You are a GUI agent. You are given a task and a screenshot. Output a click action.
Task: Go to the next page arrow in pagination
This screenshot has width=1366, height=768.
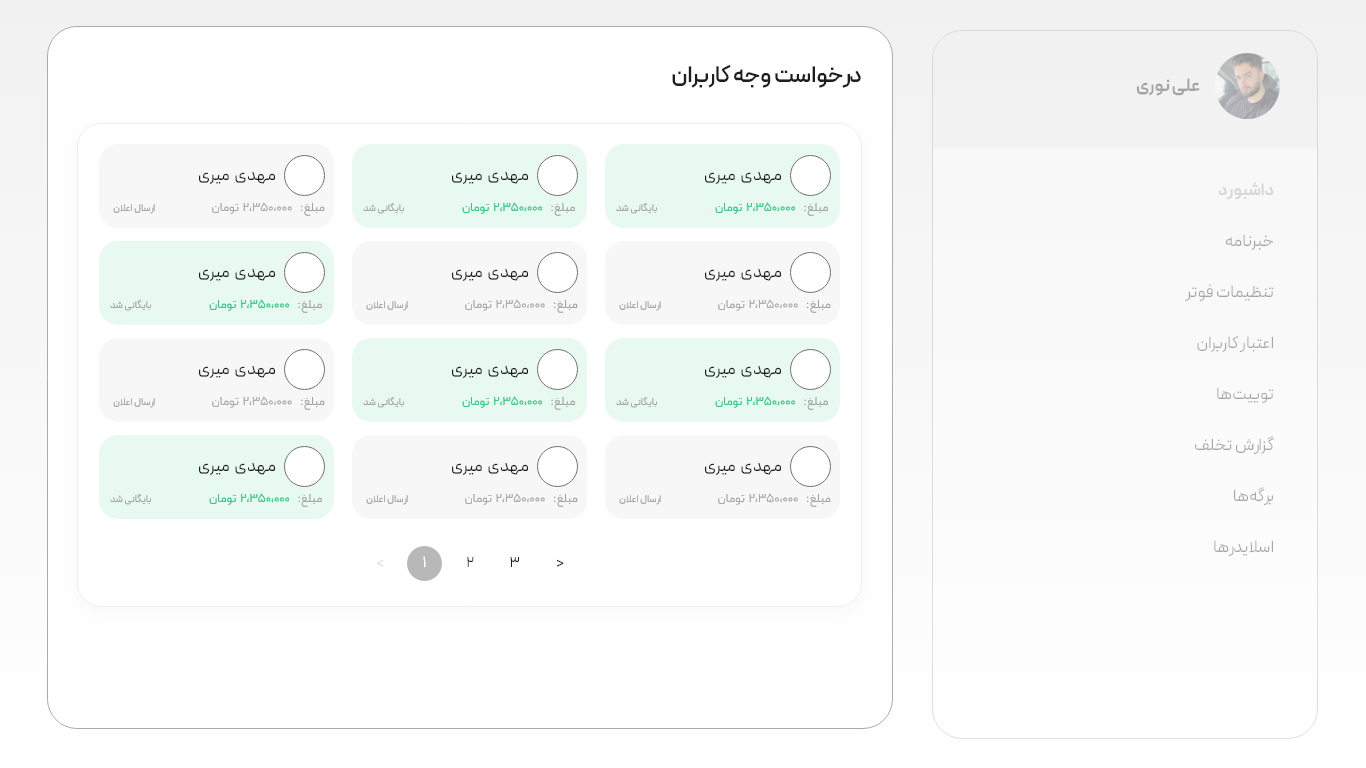tap(560, 563)
